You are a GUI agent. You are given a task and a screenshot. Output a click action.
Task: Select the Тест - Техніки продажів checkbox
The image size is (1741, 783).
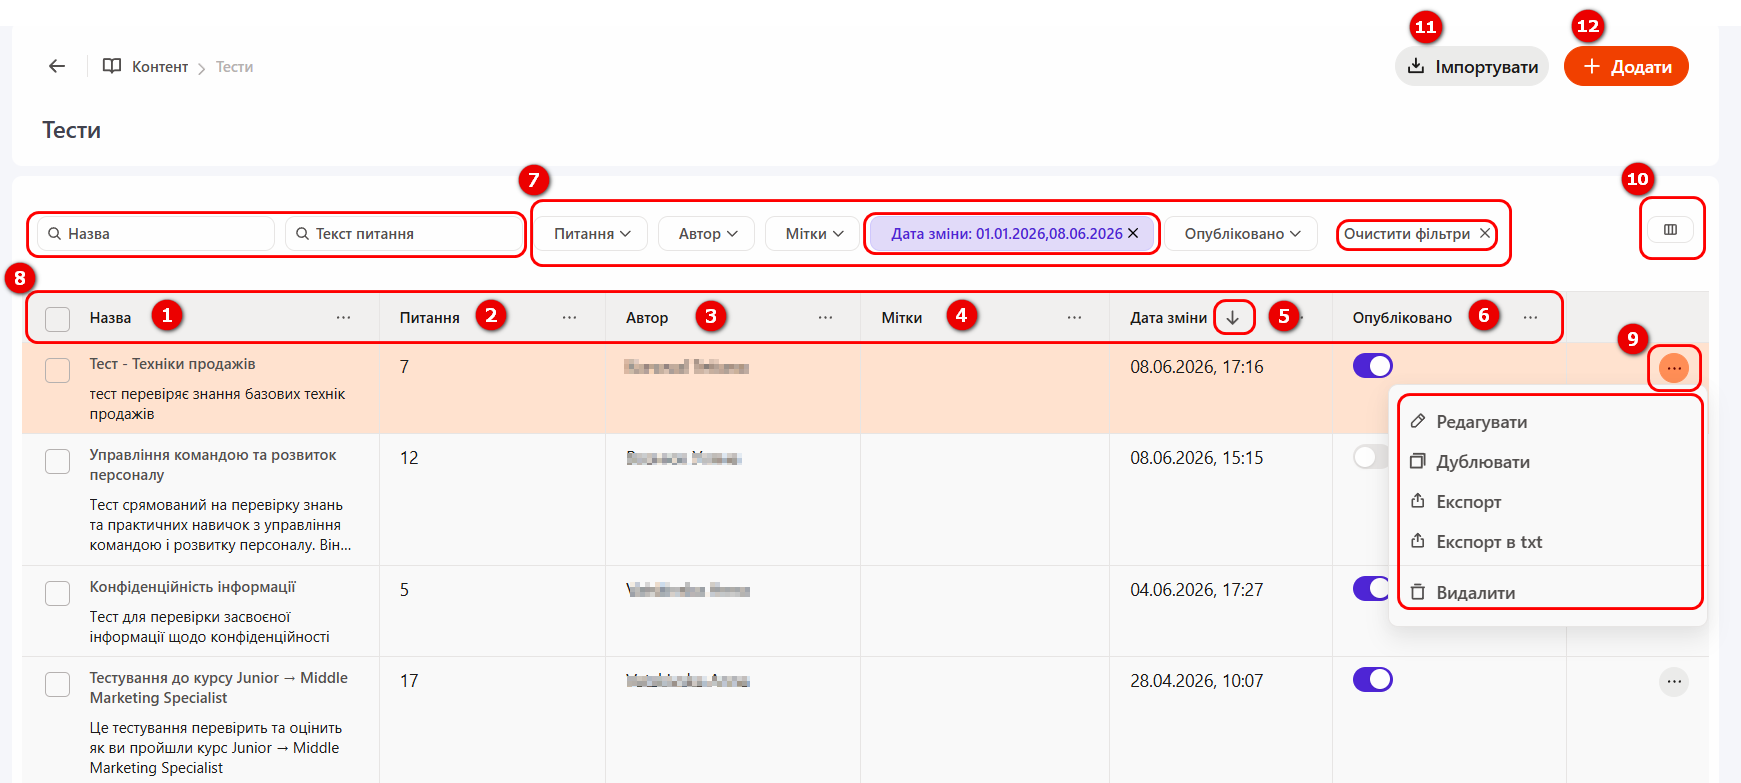(58, 370)
